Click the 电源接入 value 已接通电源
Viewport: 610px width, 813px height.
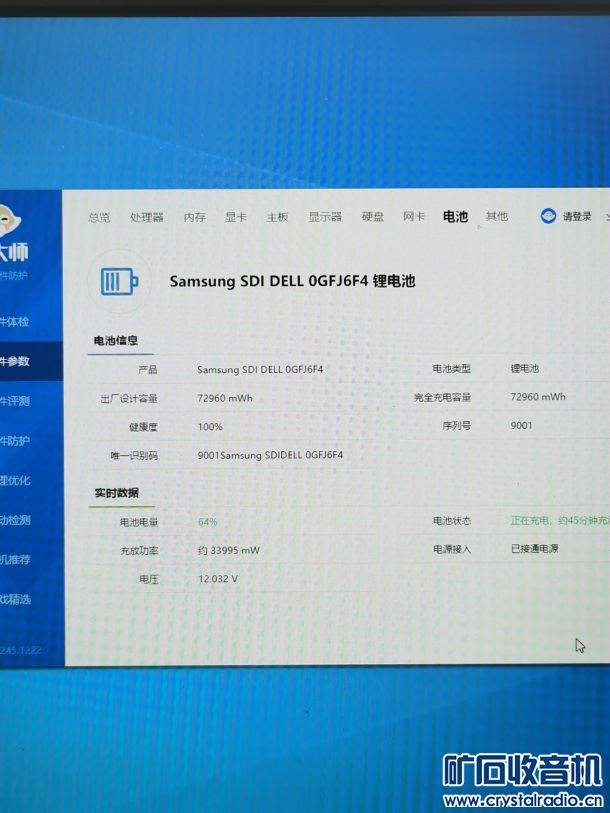click(534, 548)
